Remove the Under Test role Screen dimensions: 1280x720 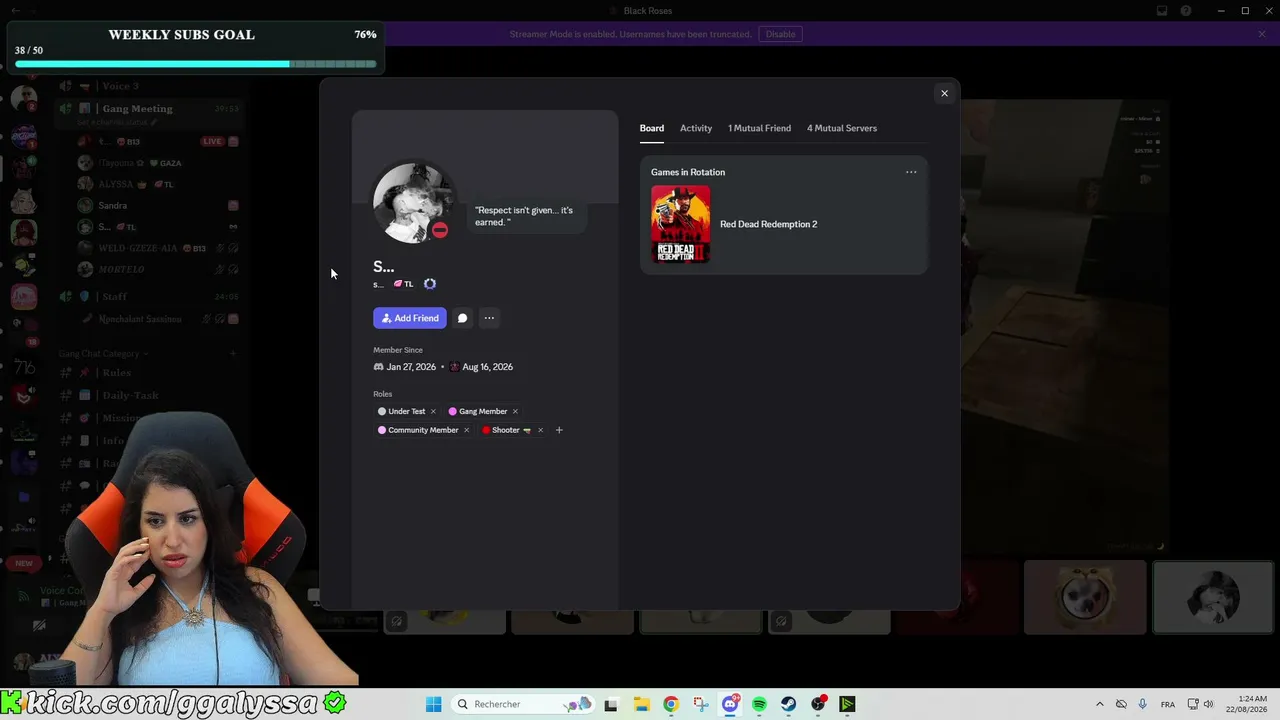click(x=433, y=411)
